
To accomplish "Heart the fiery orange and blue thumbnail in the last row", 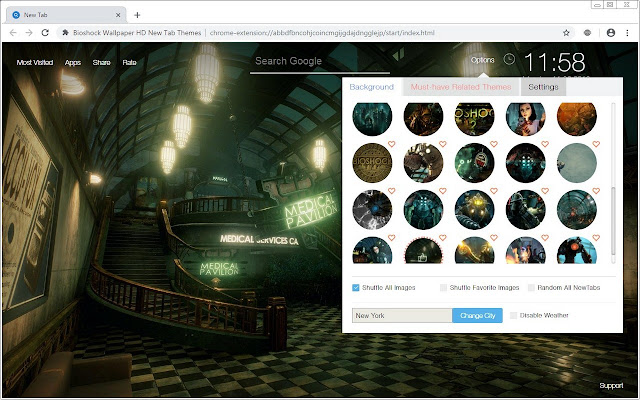I will tap(544, 238).
